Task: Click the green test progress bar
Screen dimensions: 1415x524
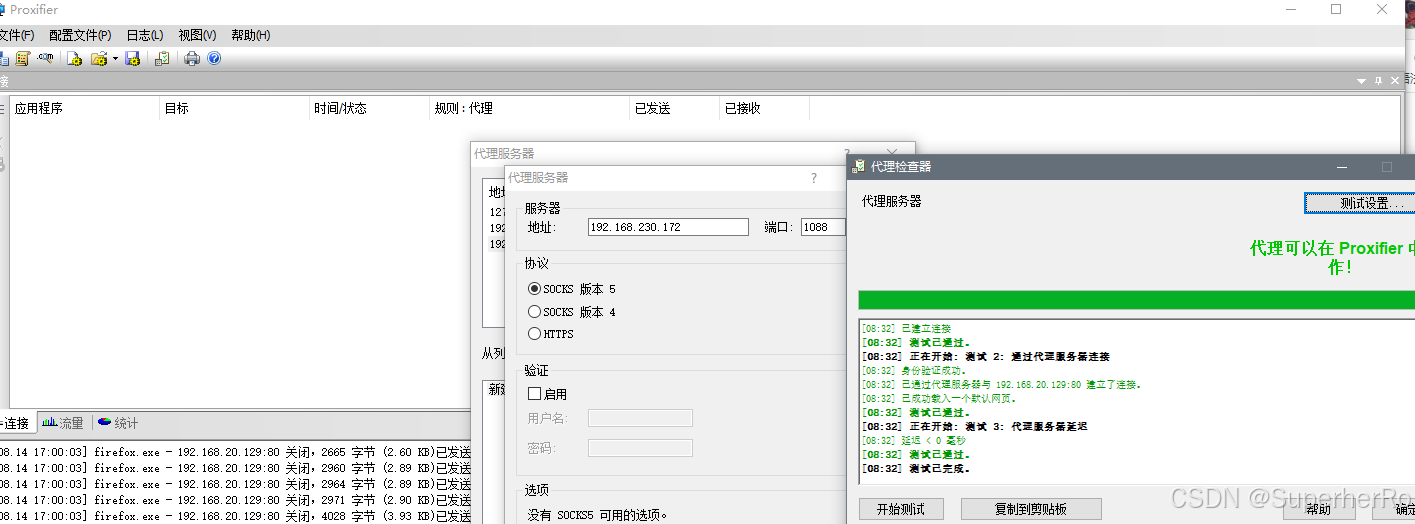Action: [1137, 300]
